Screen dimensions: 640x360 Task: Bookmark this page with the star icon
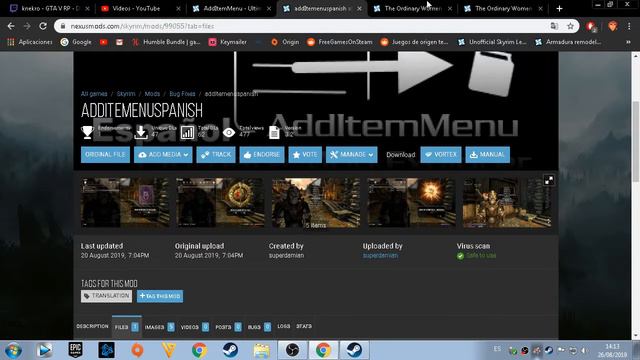coord(570,26)
